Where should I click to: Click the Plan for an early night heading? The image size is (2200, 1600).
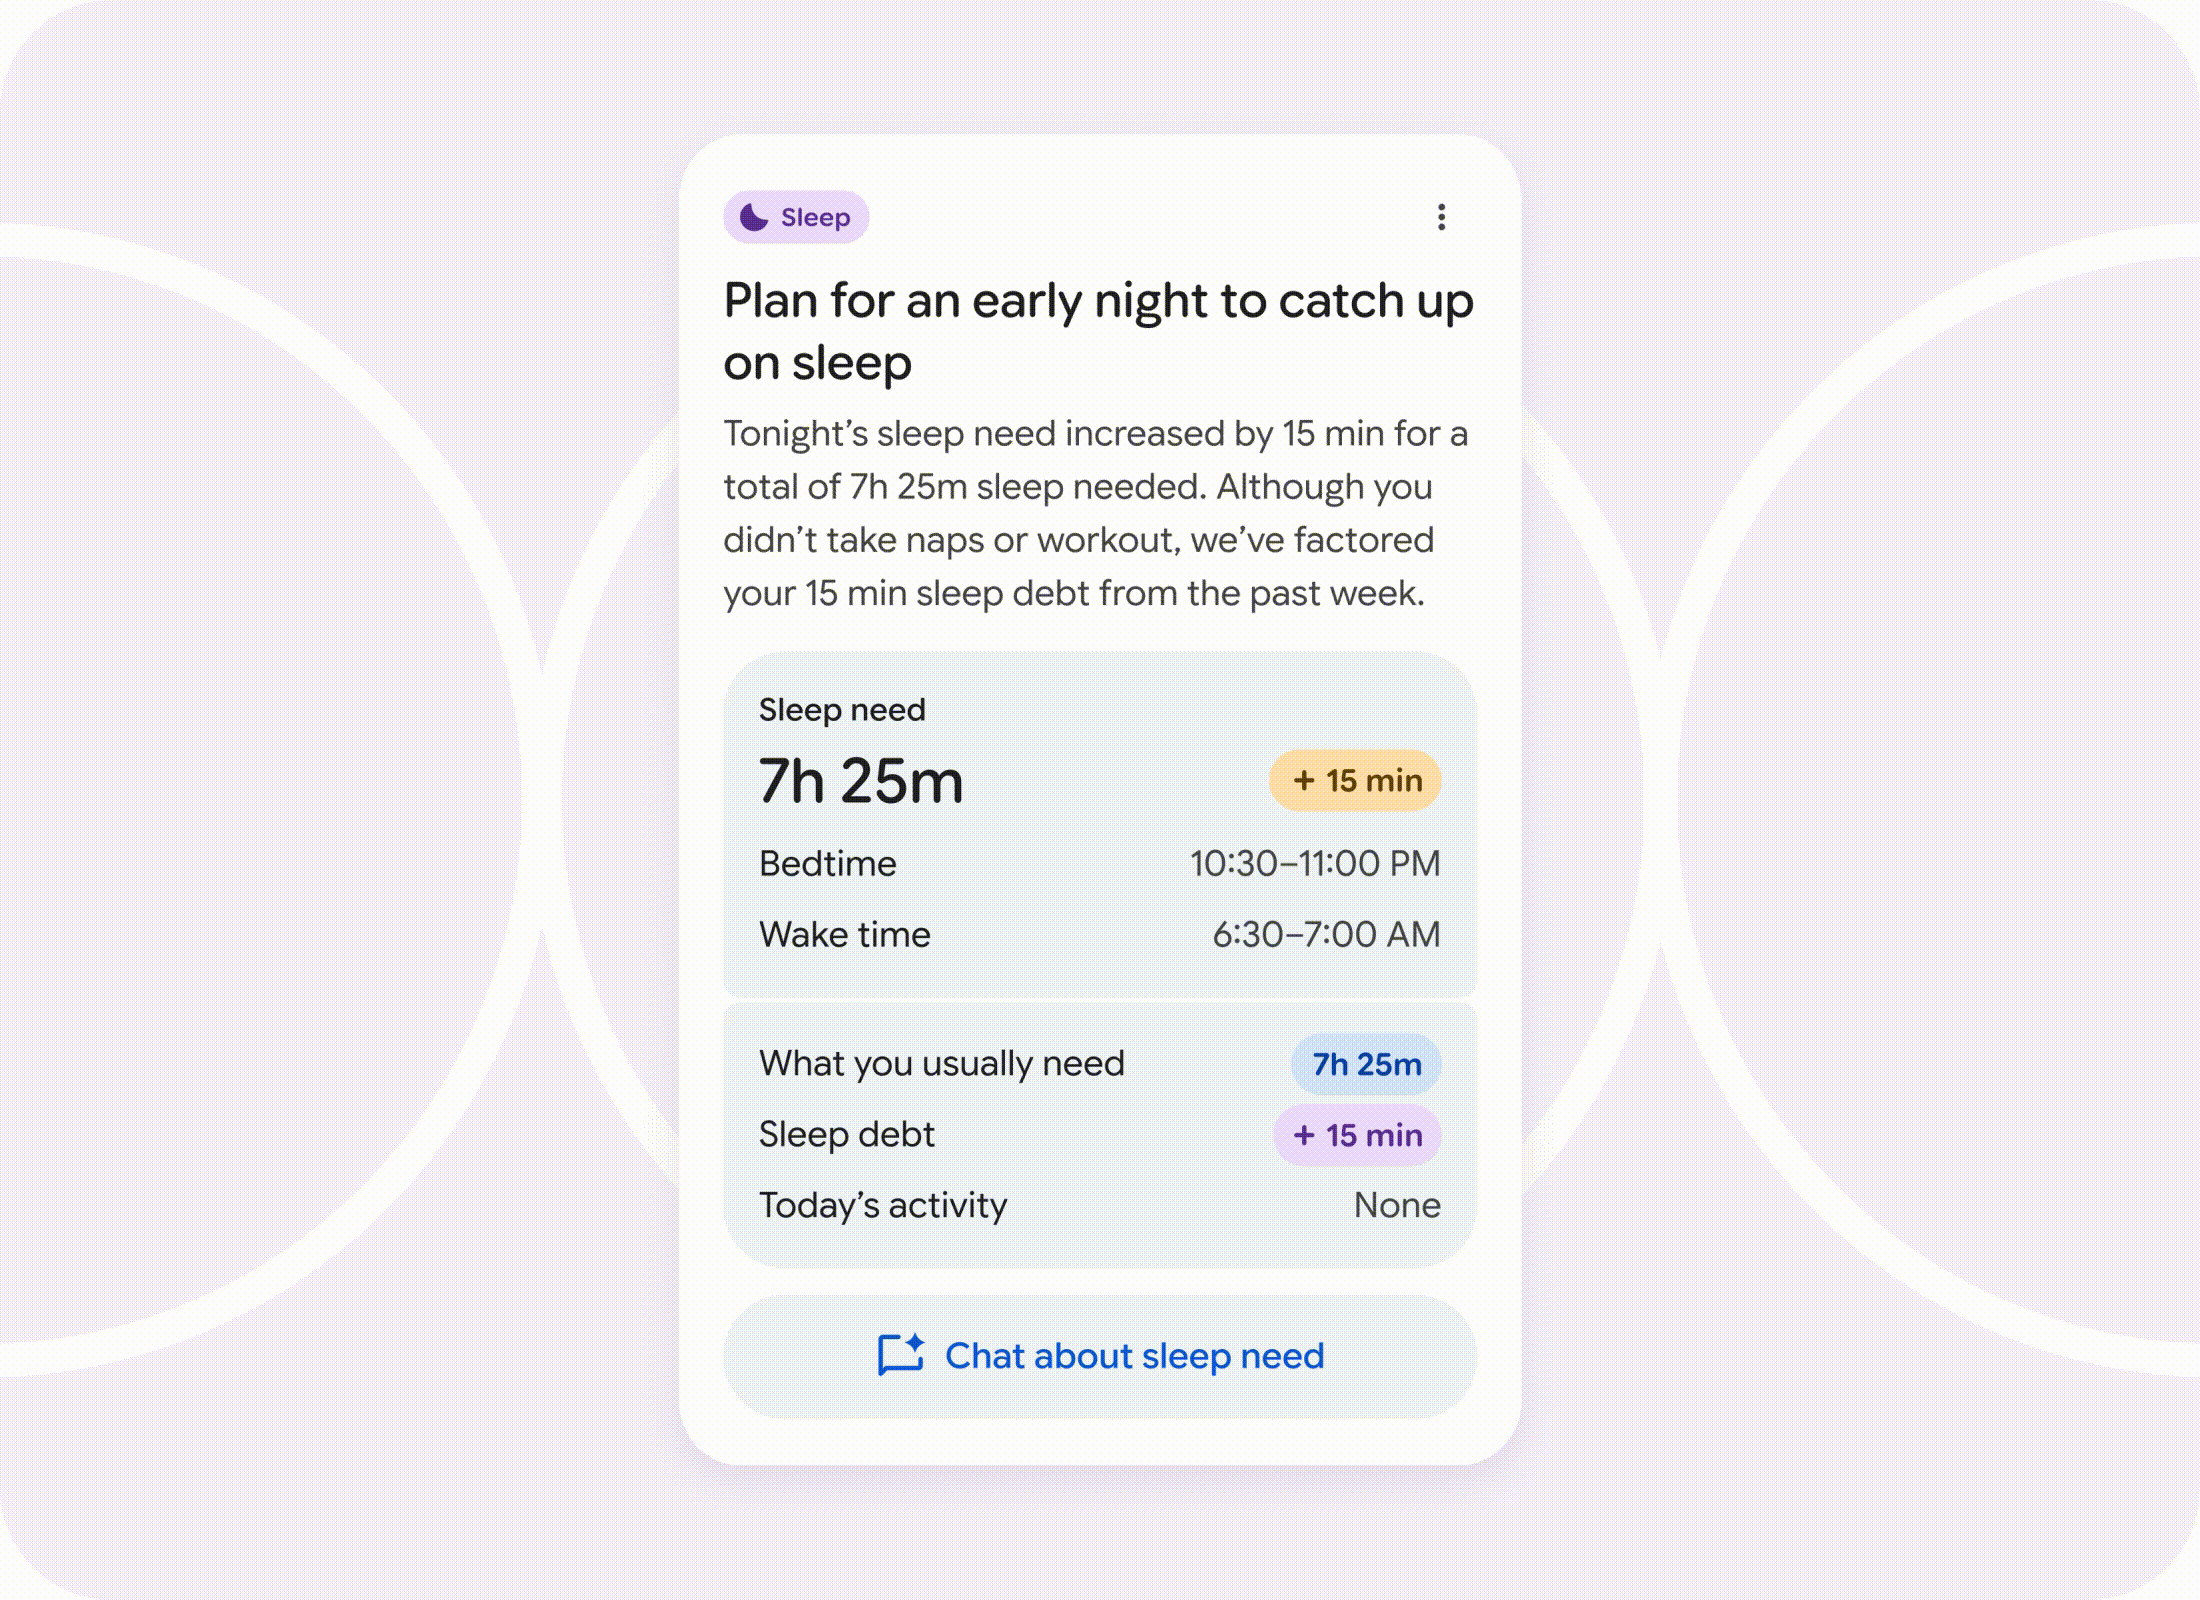pos(1098,330)
